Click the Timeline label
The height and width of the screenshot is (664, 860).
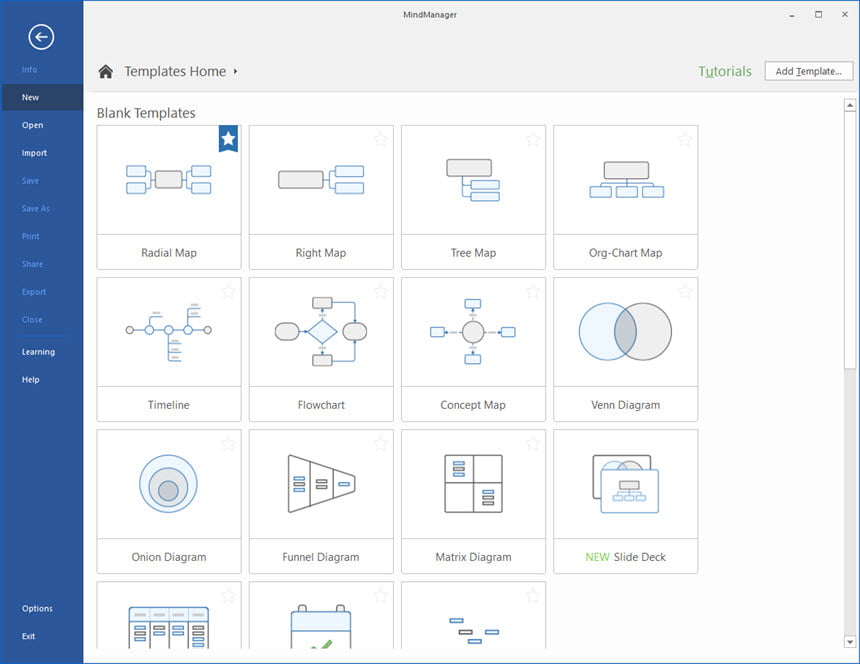[x=168, y=405]
